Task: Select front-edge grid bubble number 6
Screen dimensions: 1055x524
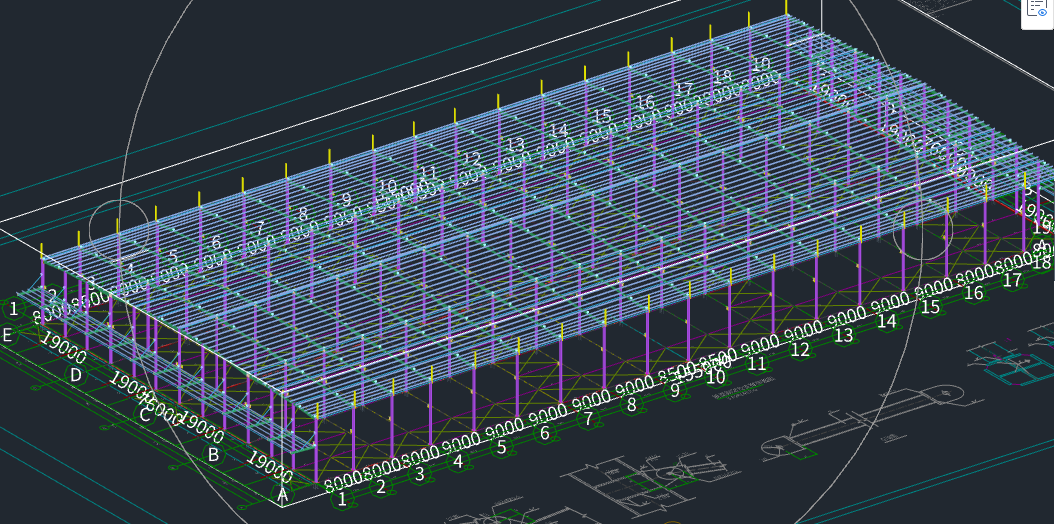Action: point(544,433)
